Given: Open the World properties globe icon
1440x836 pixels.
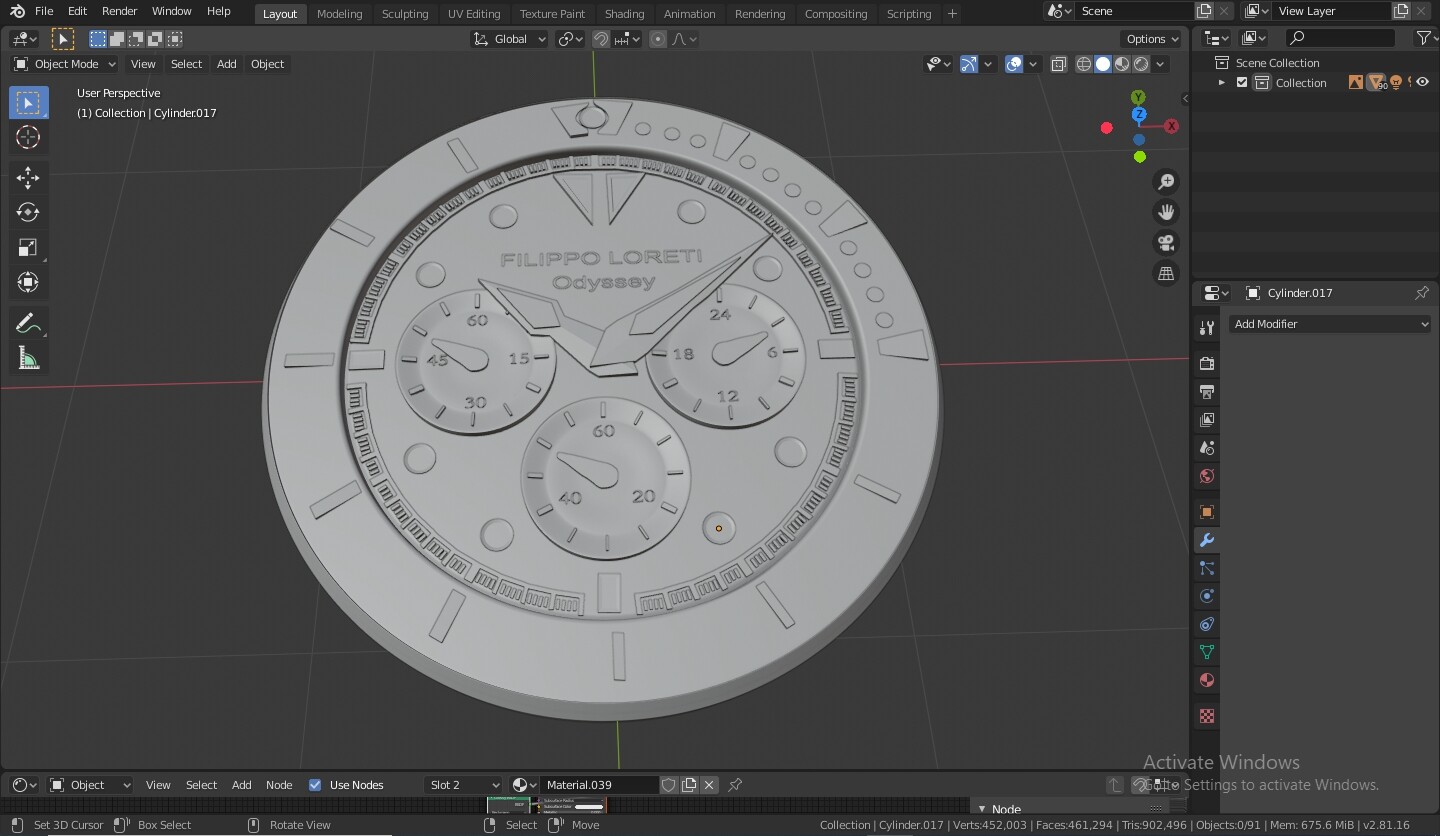Looking at the screenshot, I should [x=1207, y=476].
